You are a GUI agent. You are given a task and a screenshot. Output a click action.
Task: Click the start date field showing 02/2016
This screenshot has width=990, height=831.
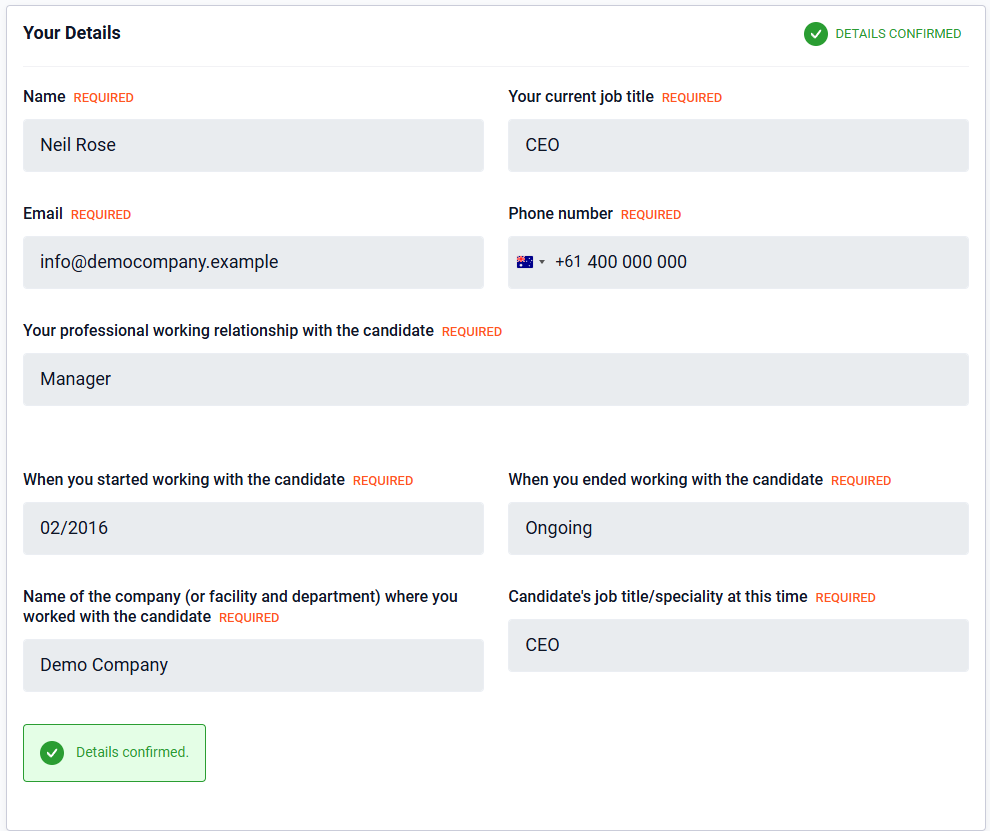pyautogui.click(x=253, y=529)
